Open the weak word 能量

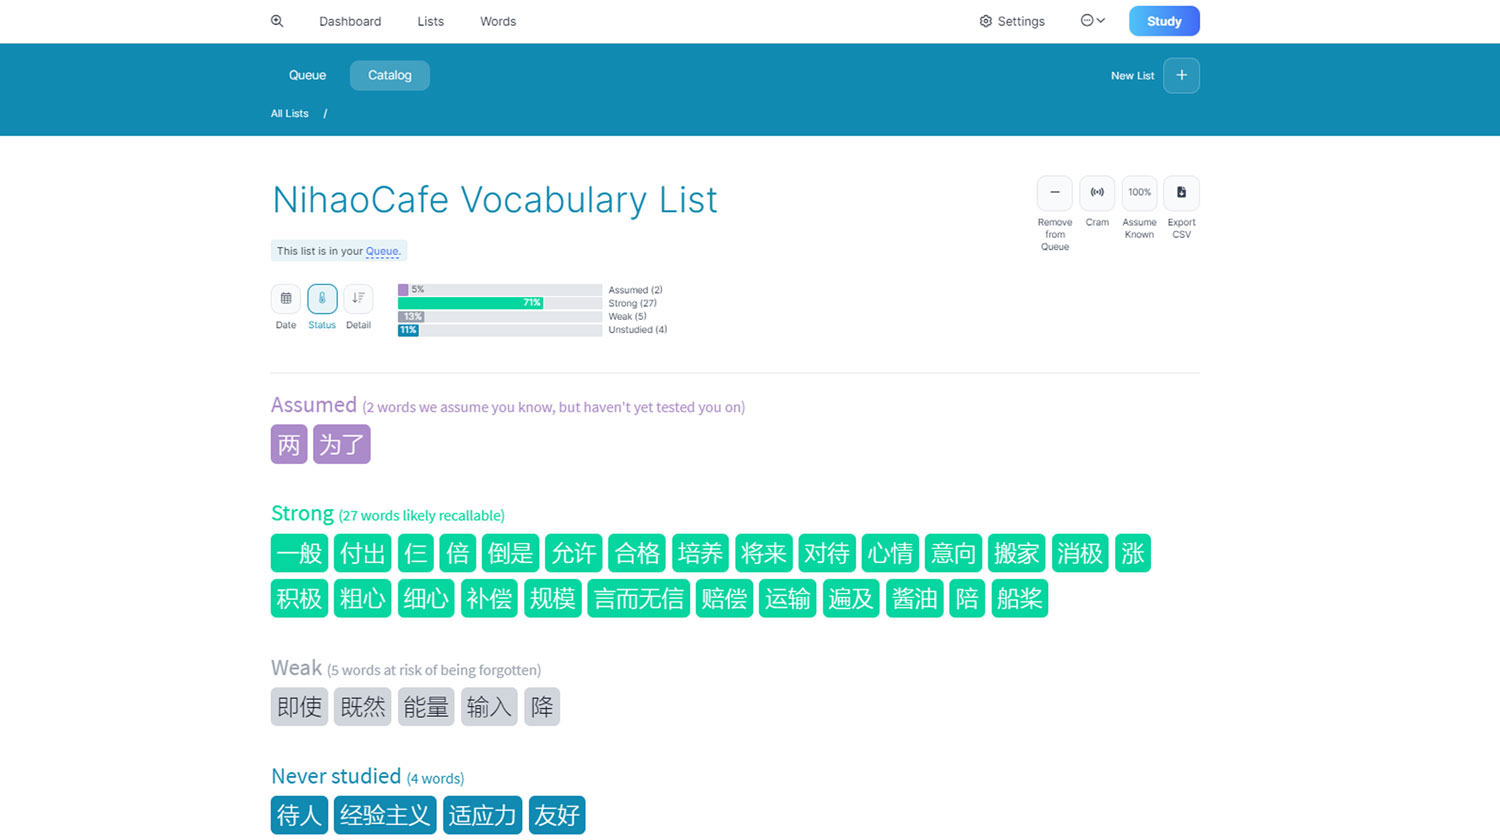pos(426,707)
